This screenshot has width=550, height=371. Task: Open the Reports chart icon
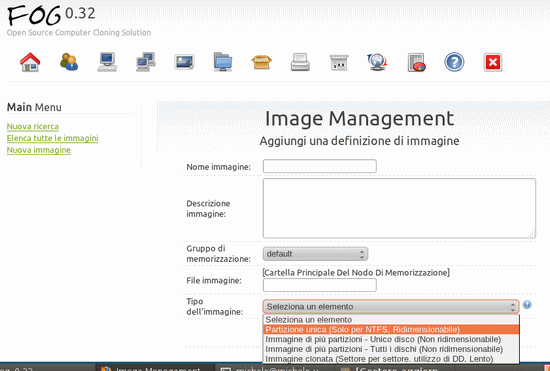click(x=416, y=62)
